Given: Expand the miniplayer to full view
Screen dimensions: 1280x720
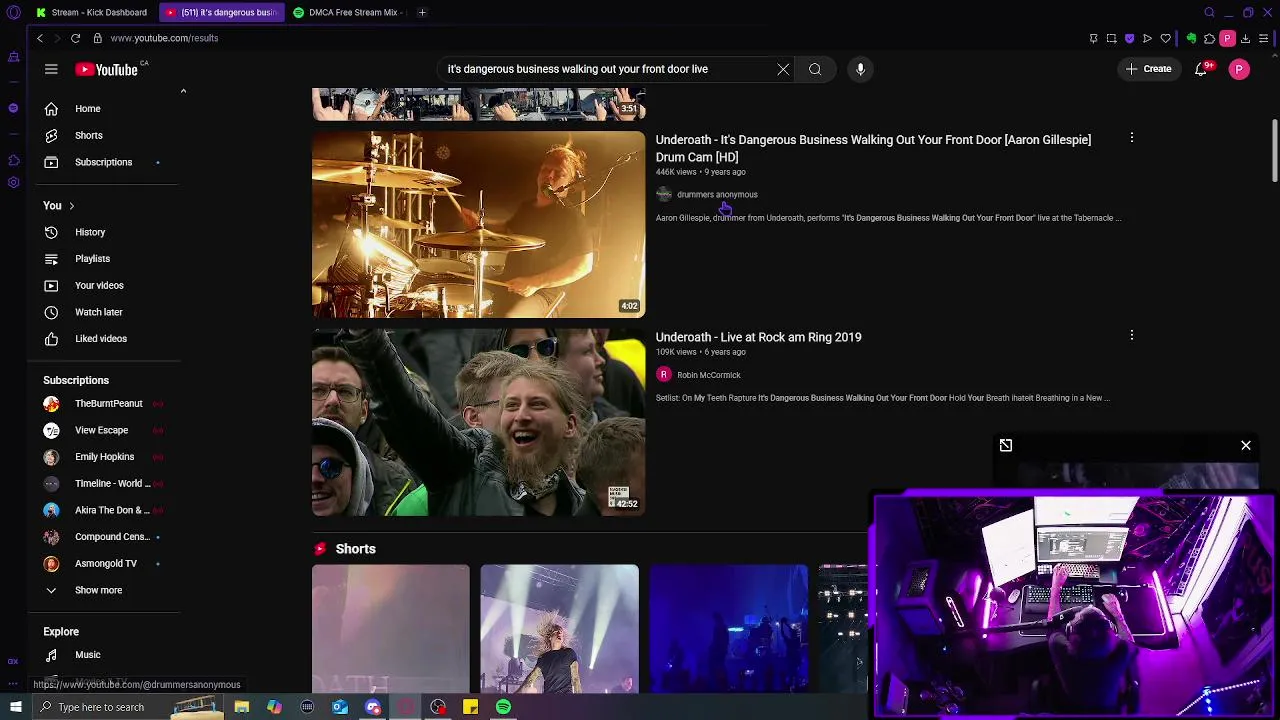Looking at the screenshot, I should tap(1006, 445).
